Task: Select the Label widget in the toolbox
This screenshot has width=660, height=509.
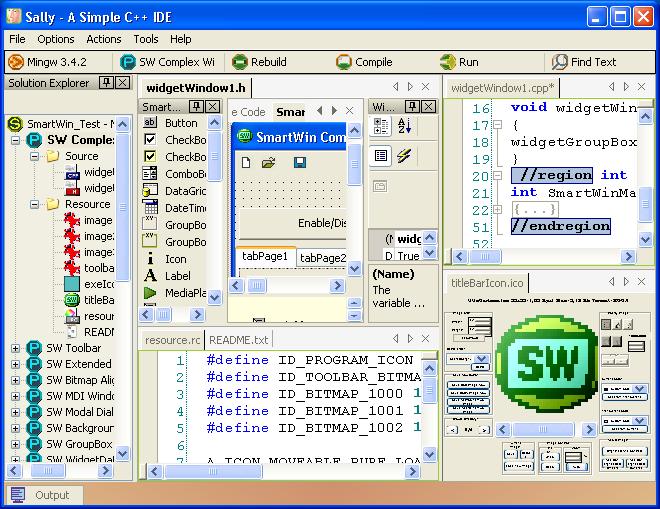Action: 177,276
